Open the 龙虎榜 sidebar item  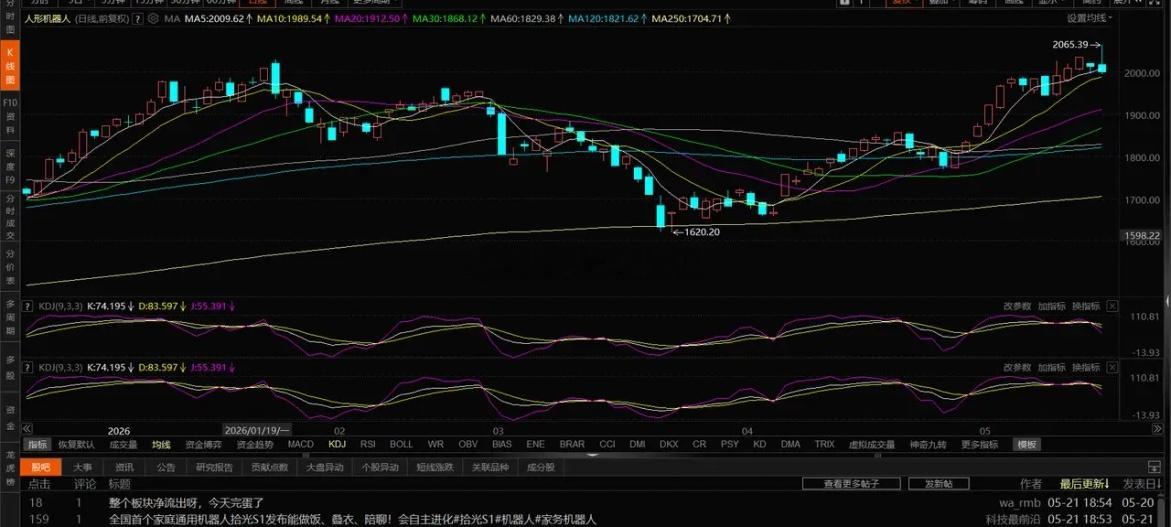point(10,467)
